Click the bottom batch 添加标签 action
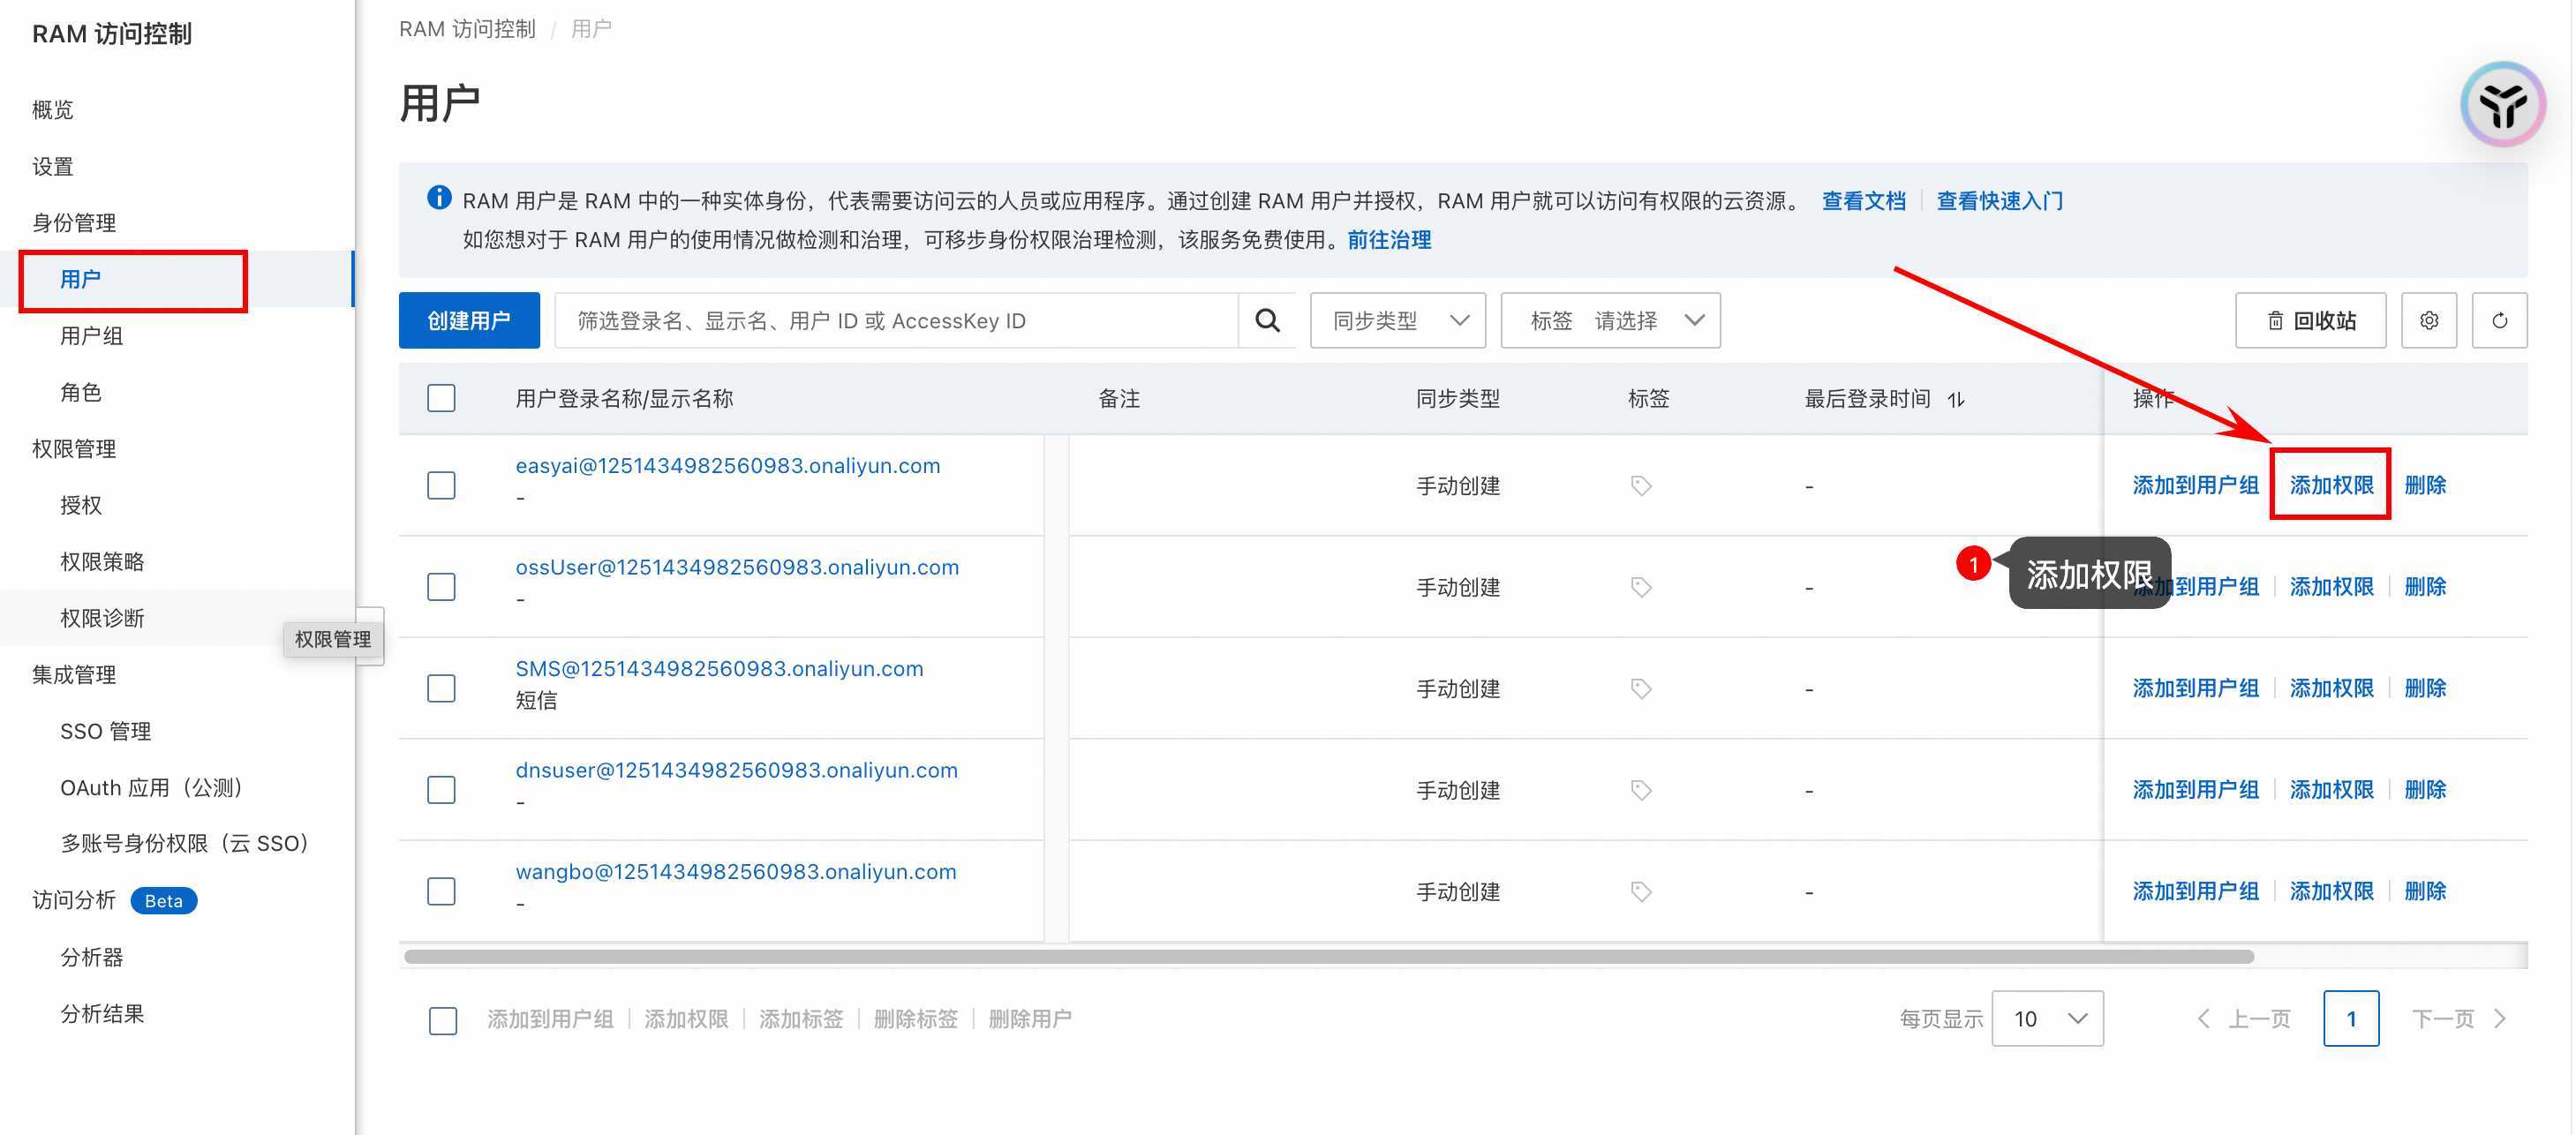 [x=801, y=1019]
